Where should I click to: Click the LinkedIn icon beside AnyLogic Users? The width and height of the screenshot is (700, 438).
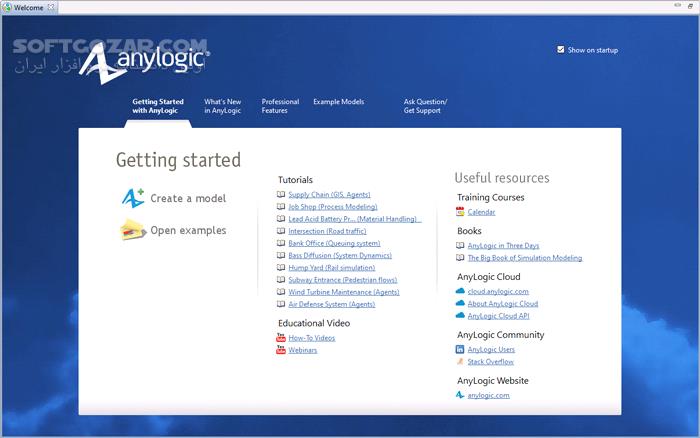pyautogui.click(x=460, y=350)
